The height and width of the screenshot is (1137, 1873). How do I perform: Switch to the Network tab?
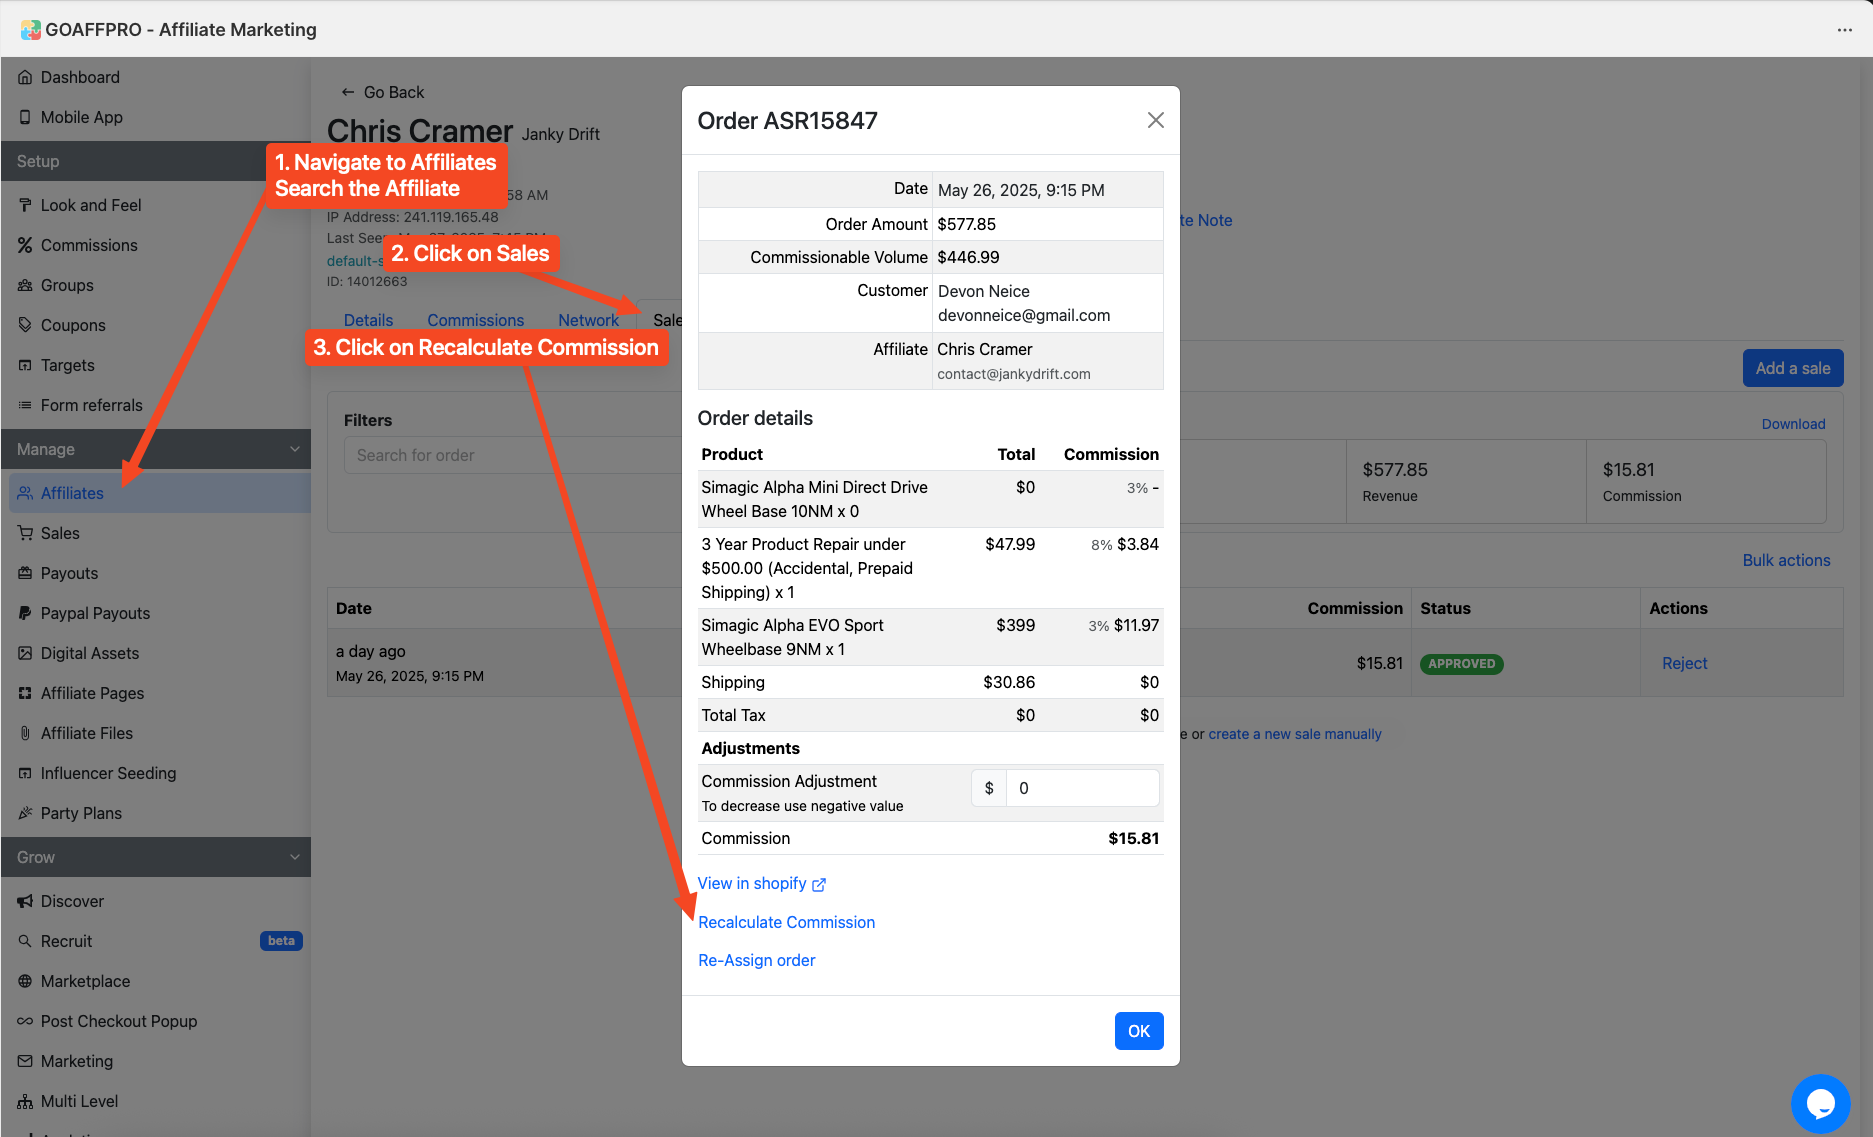click(x=588, y=320)
